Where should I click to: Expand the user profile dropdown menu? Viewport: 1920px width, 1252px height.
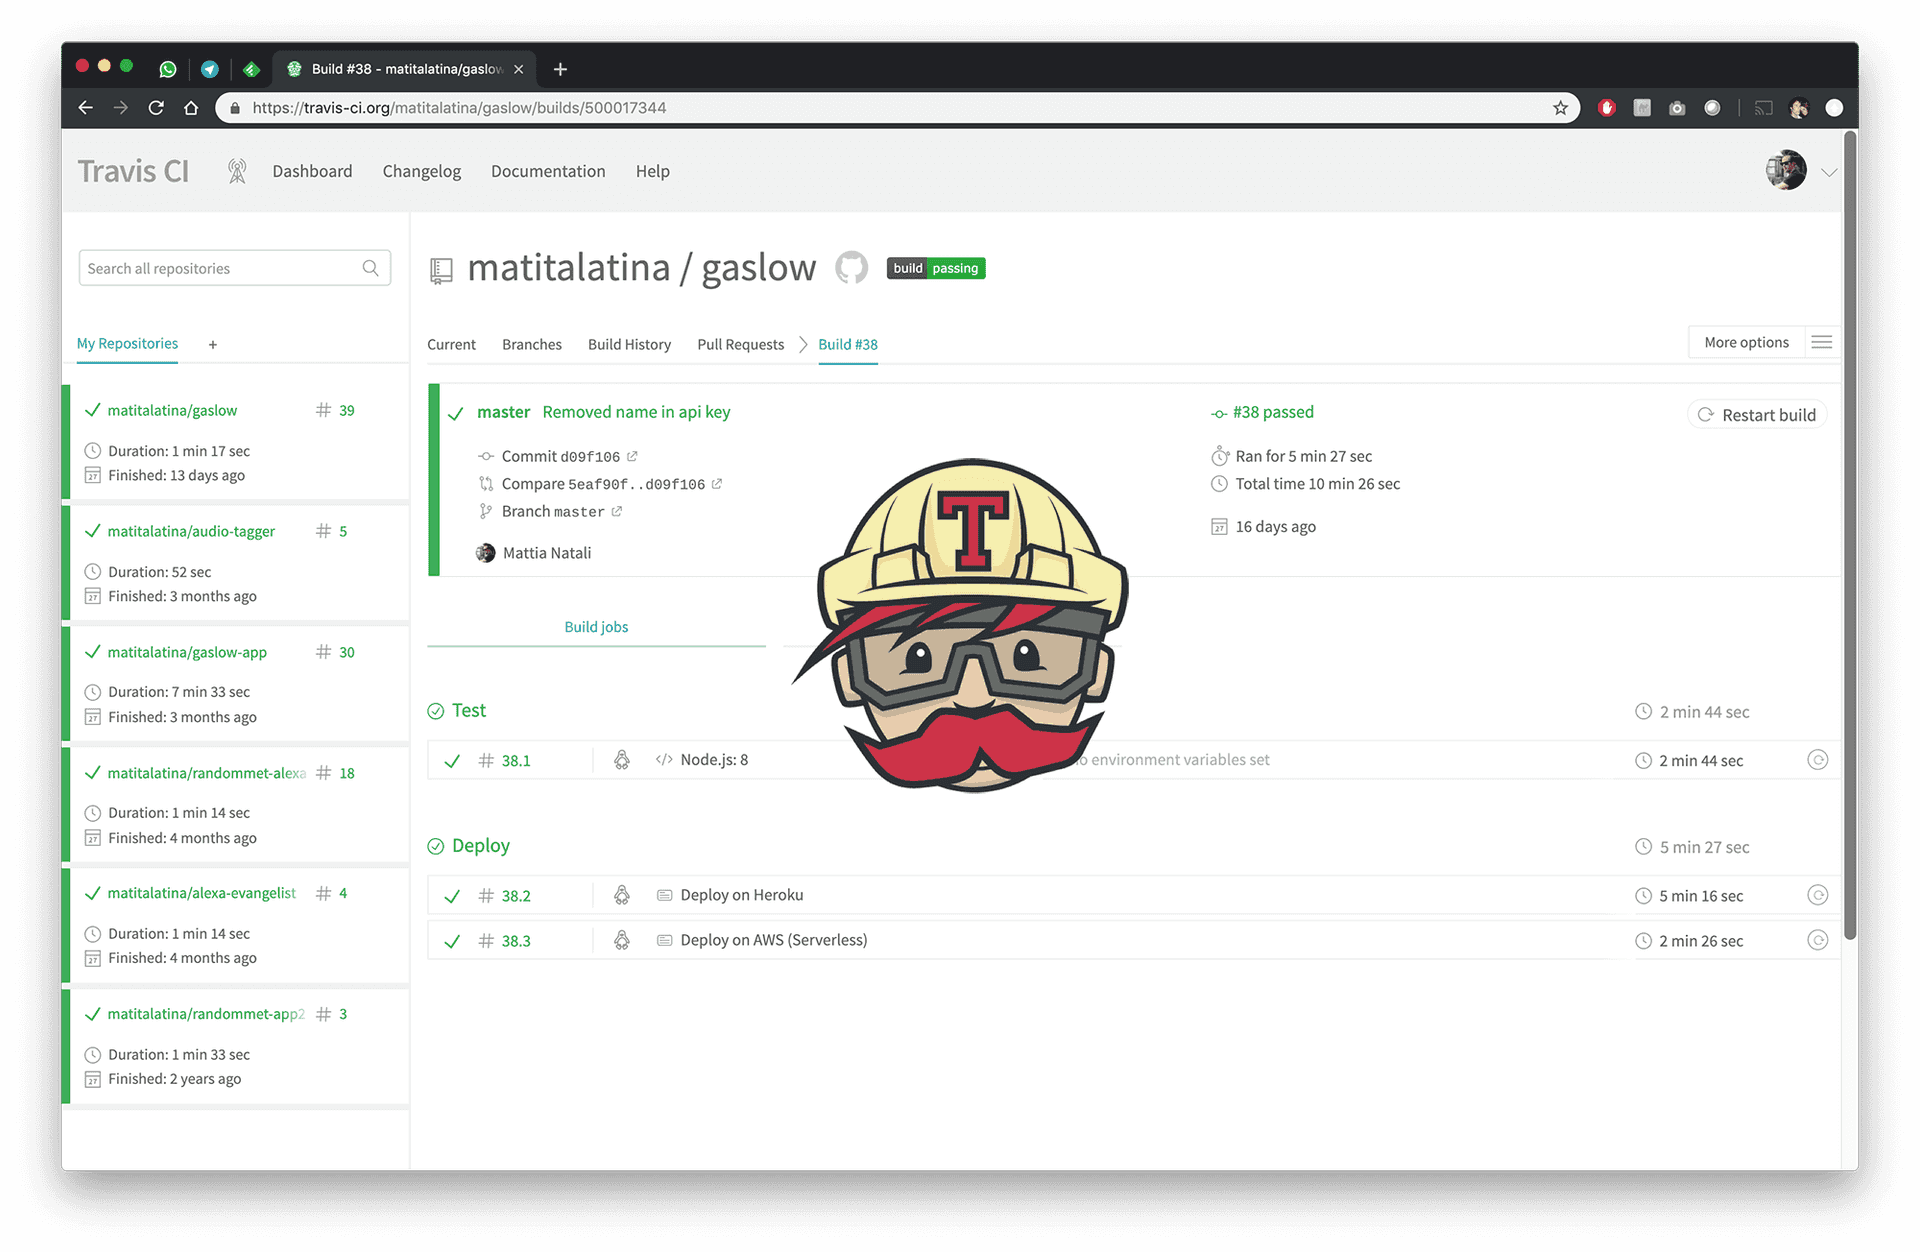pos(1829,169)
